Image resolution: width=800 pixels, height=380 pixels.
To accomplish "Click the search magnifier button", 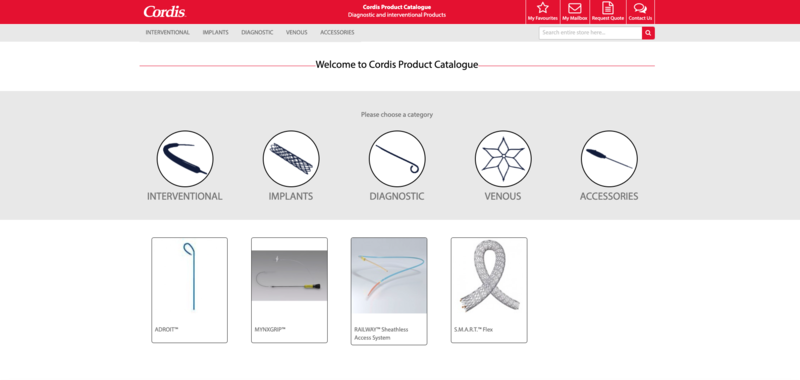I will point(648,33).
